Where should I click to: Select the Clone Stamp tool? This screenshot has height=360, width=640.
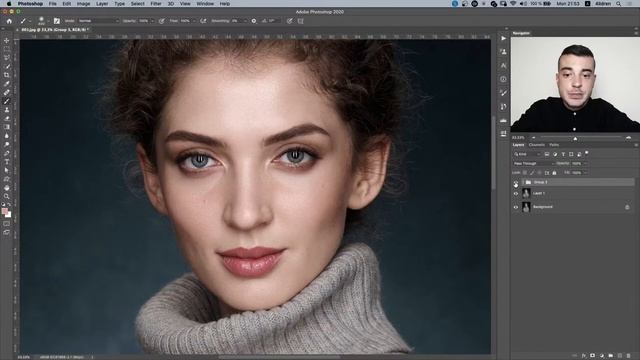(7, 109)
